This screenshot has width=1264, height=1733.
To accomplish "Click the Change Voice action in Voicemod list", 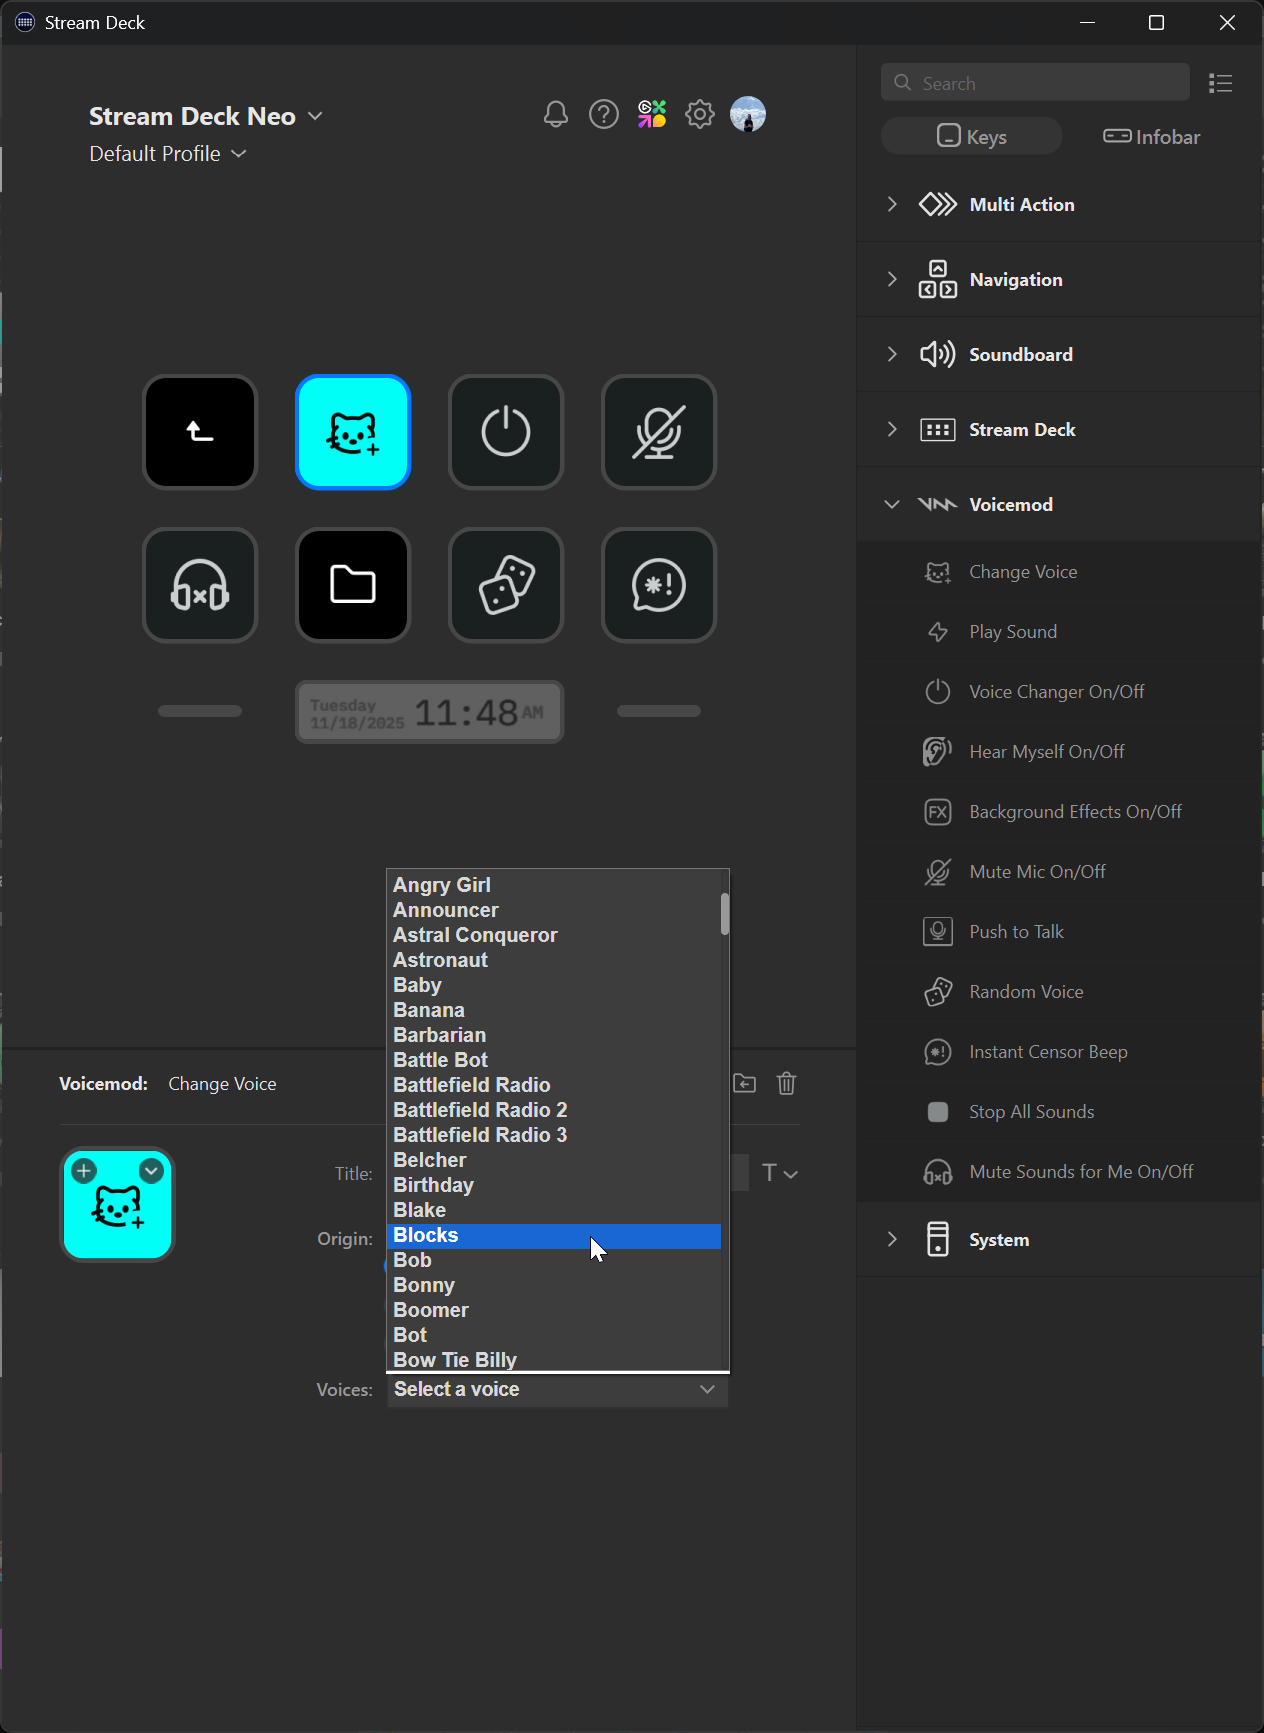I will tap(1060, 572).
